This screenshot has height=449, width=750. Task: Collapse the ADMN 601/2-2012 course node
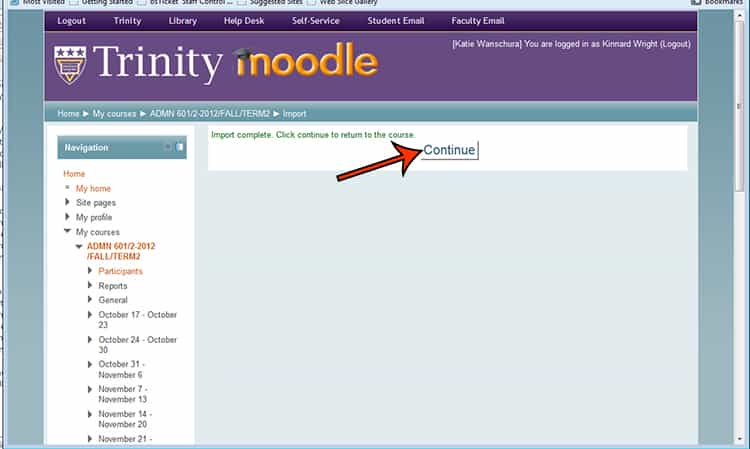pyautogui.click(x=79, y=246)
